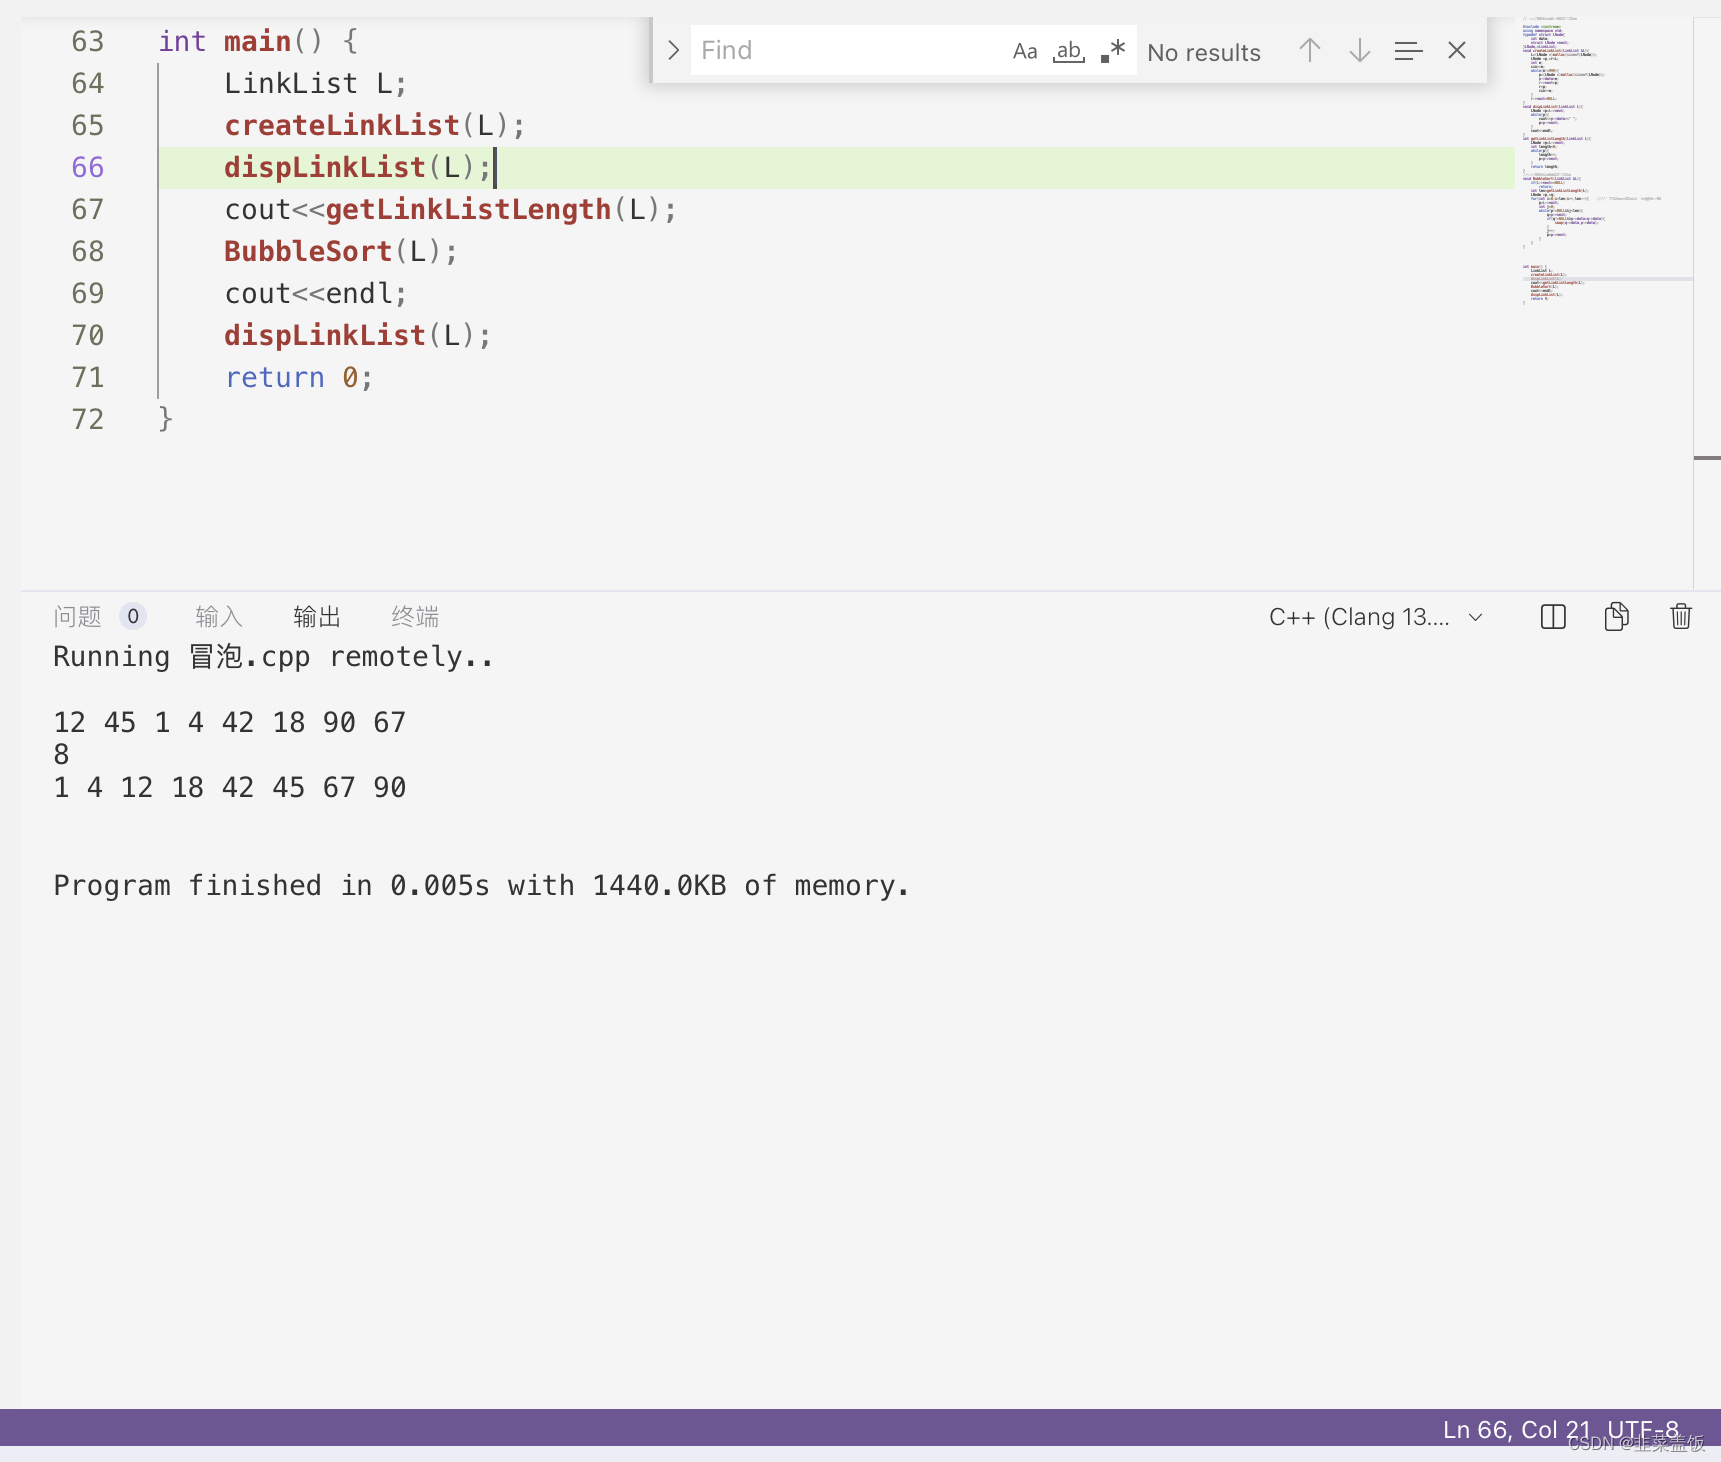The height and width of the screenshot is (1462, 1721).
Task: Click UTF-8 encoding in status bar
Action: pyautogui.click(x=1643, y=1429)
